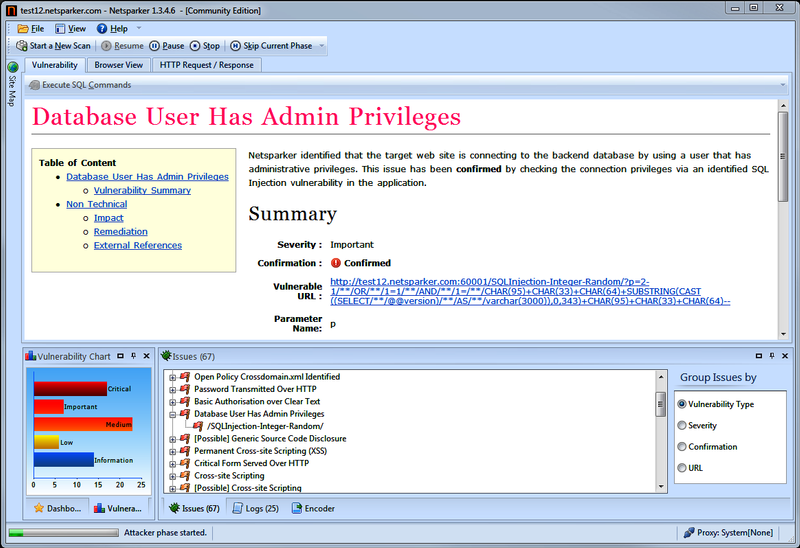
Task: Expand Generic Source Code Disclosure node
Action: coord(172,439)
